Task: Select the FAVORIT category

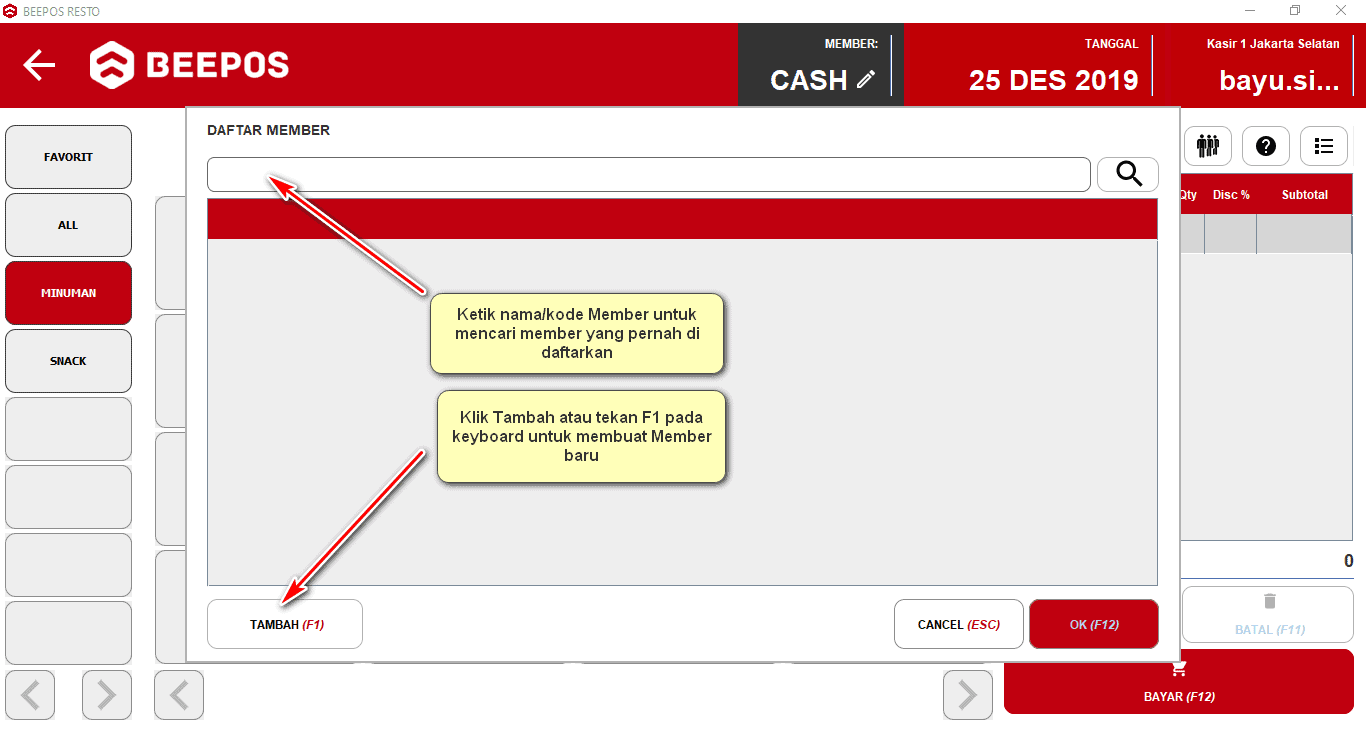Action: [68, 157]
